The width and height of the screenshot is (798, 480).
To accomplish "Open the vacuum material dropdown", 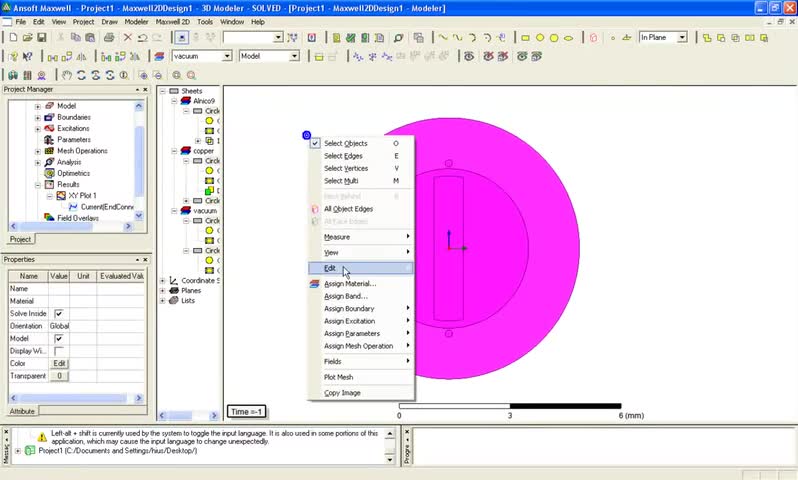I will tap(227, 56).
